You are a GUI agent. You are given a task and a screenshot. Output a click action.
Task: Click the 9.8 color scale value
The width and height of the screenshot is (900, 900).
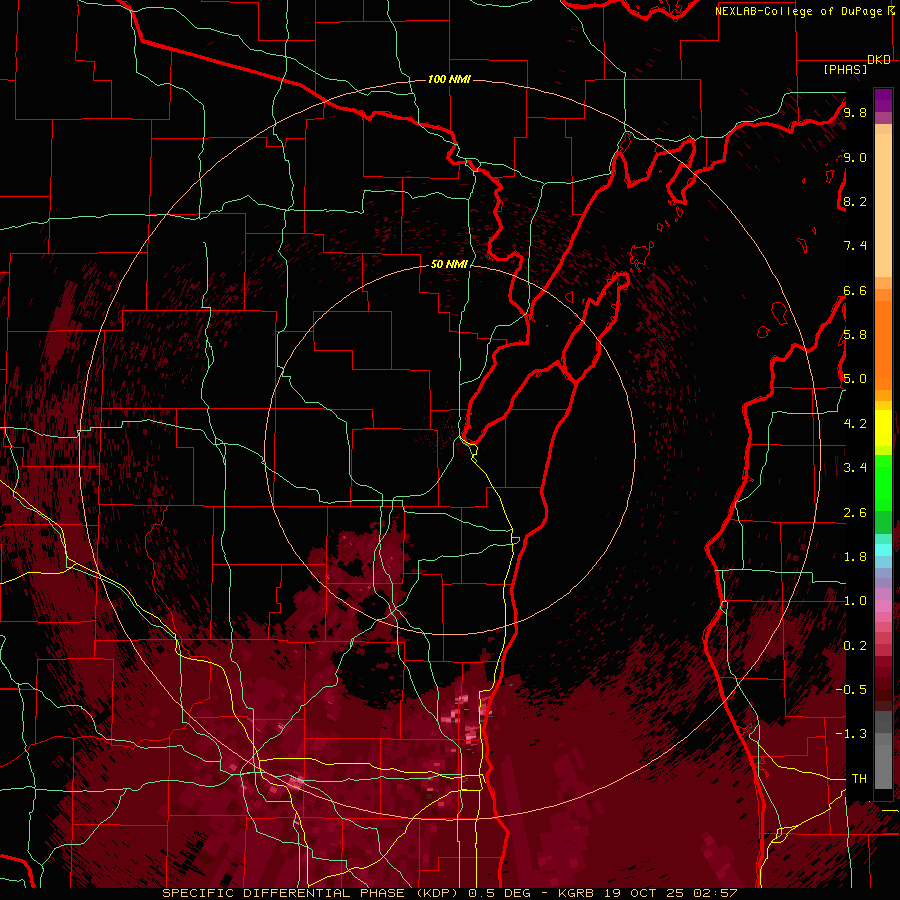point(855,112)
